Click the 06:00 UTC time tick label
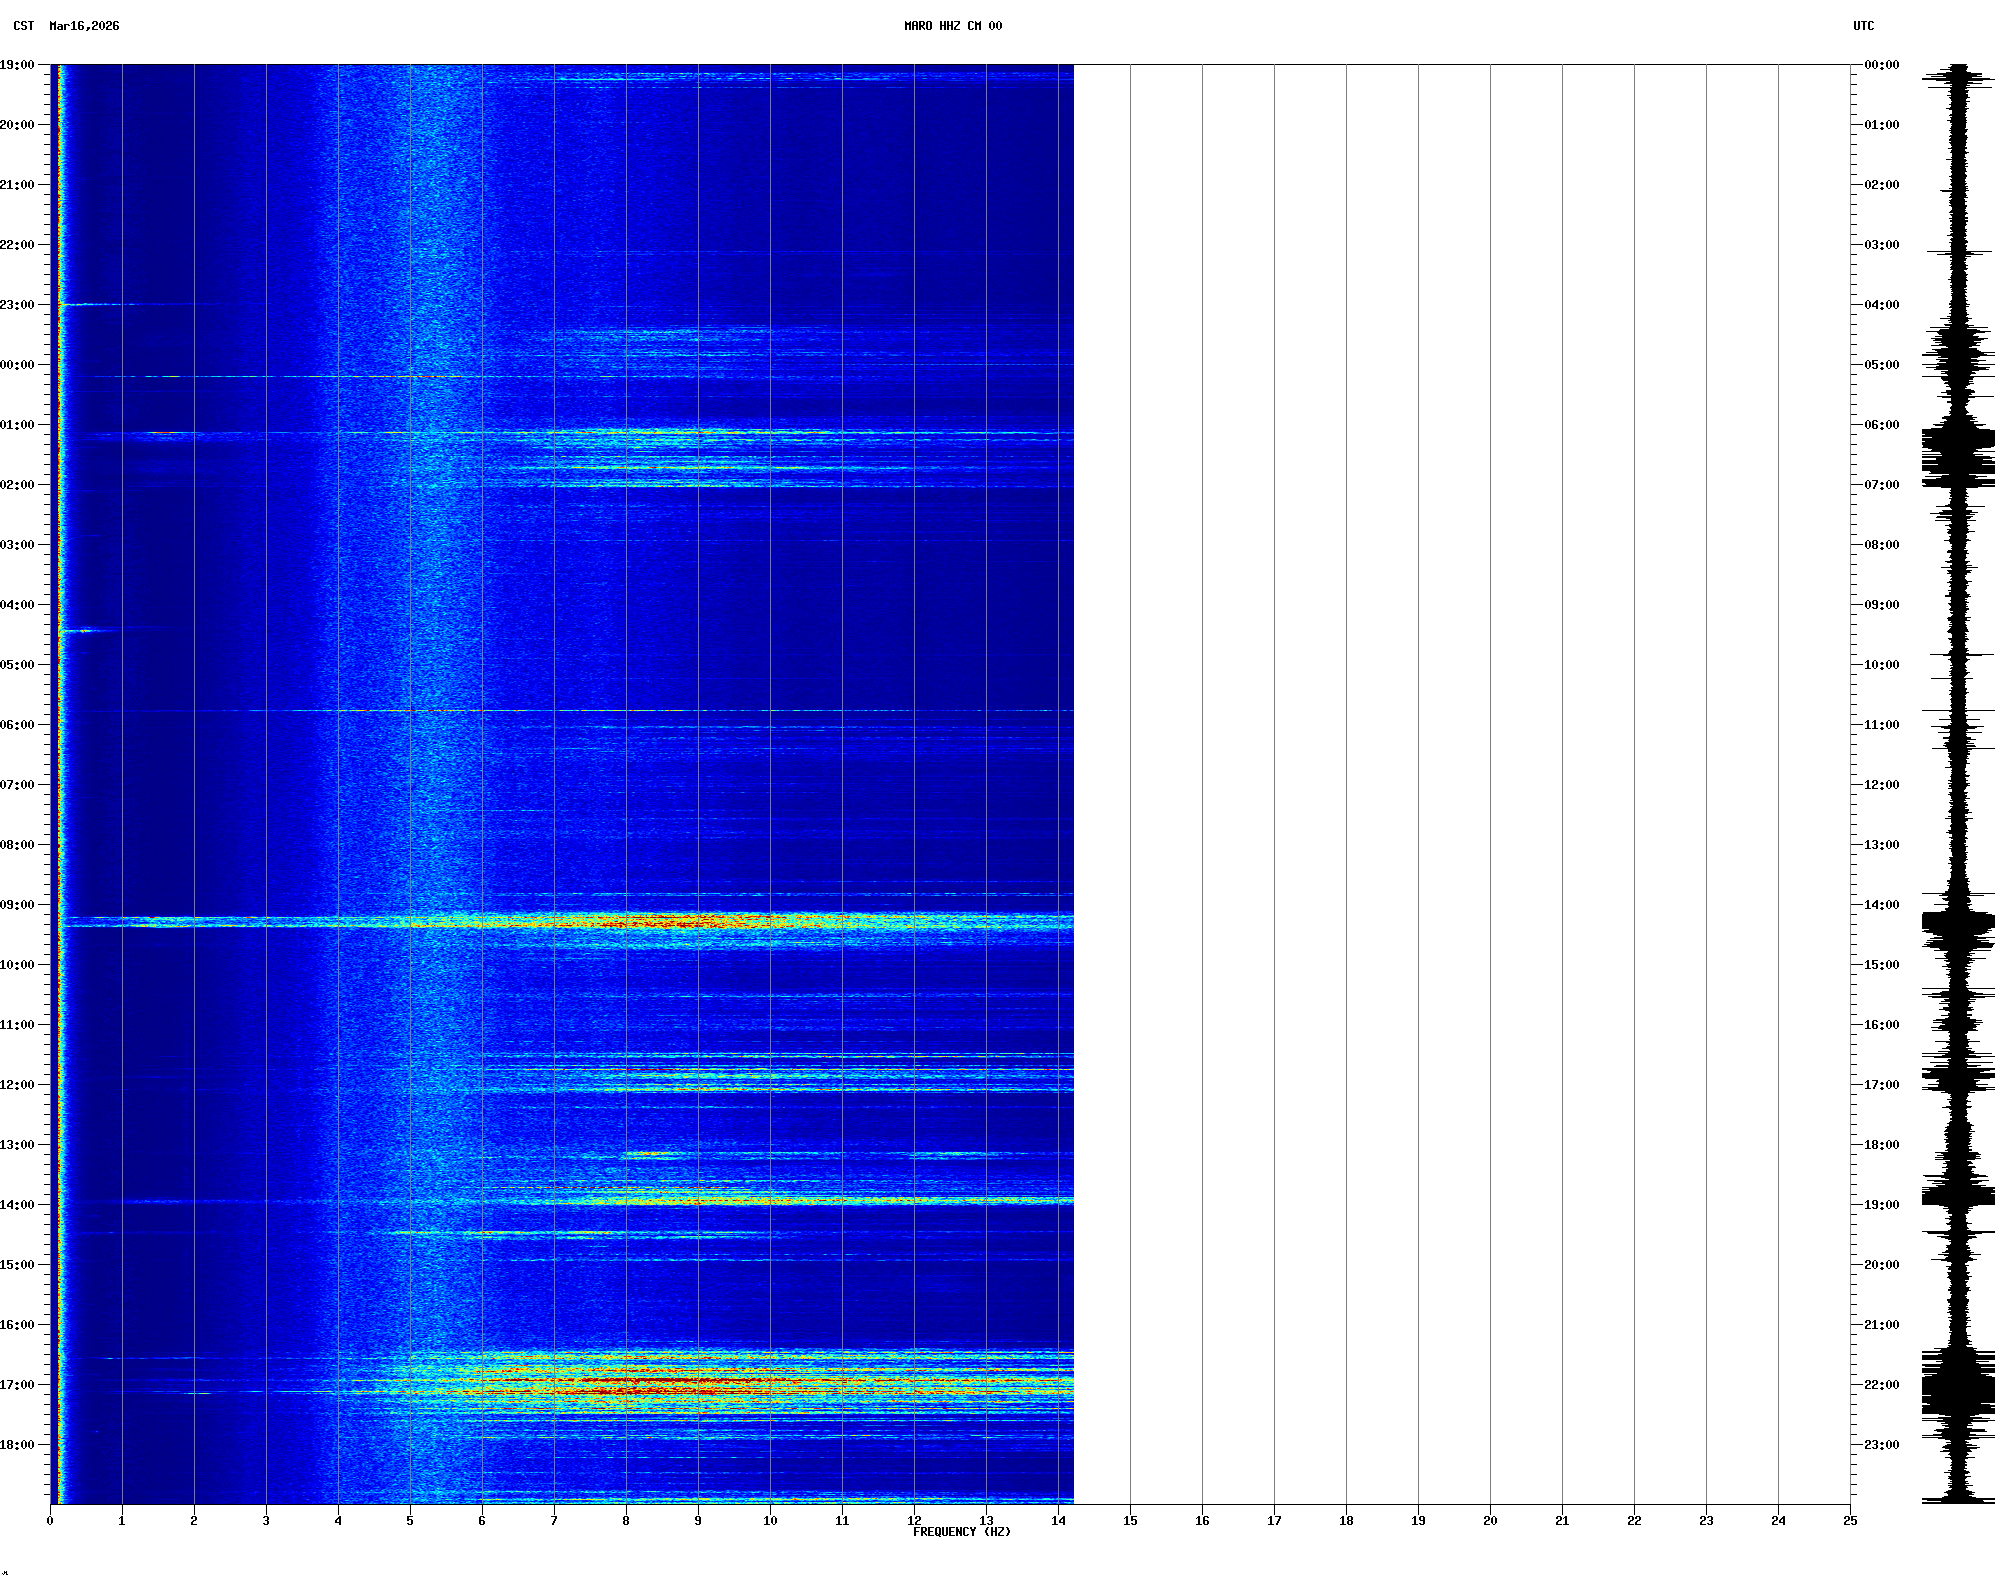2002x1584 pixels. [x=1881, y=425]
